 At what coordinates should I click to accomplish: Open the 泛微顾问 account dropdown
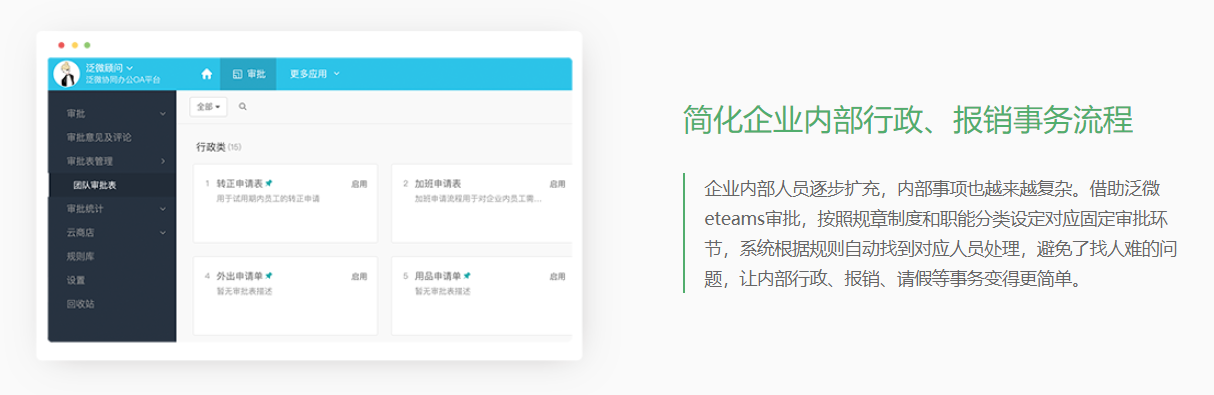(x=110, y=67)
